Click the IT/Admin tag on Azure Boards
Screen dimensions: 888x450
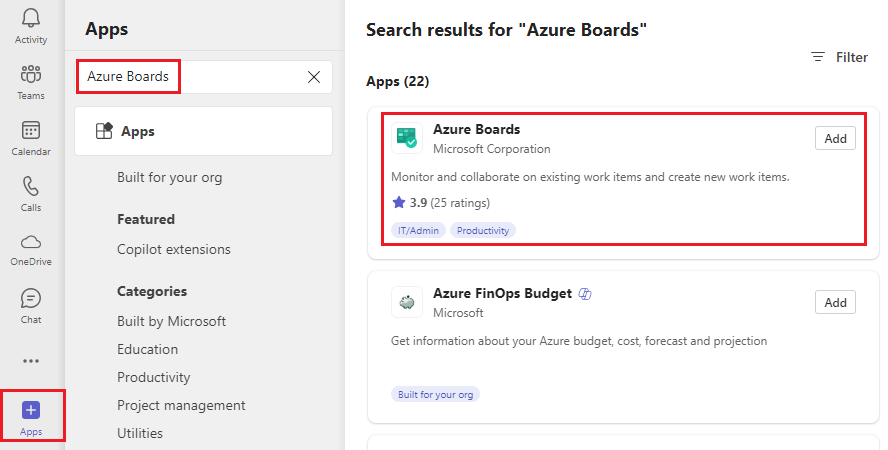coord(418,230)
